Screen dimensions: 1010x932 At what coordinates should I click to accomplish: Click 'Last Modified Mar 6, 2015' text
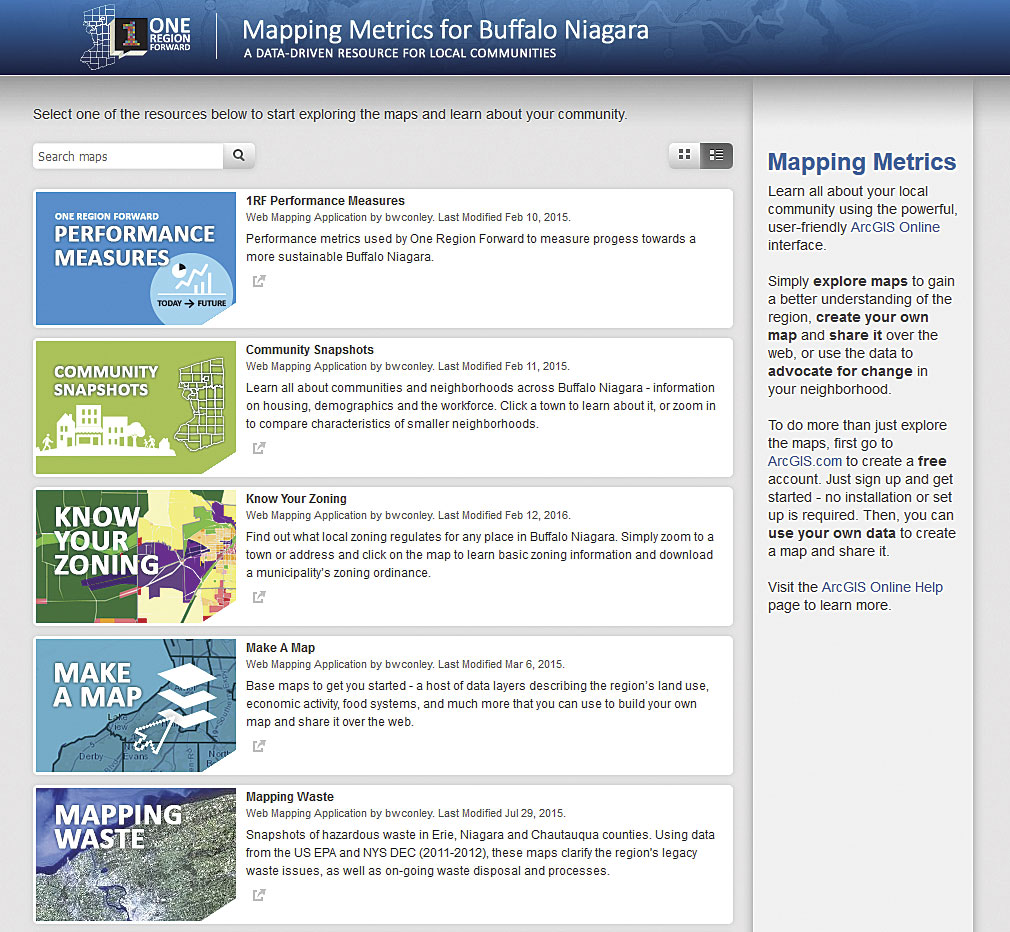501,664
